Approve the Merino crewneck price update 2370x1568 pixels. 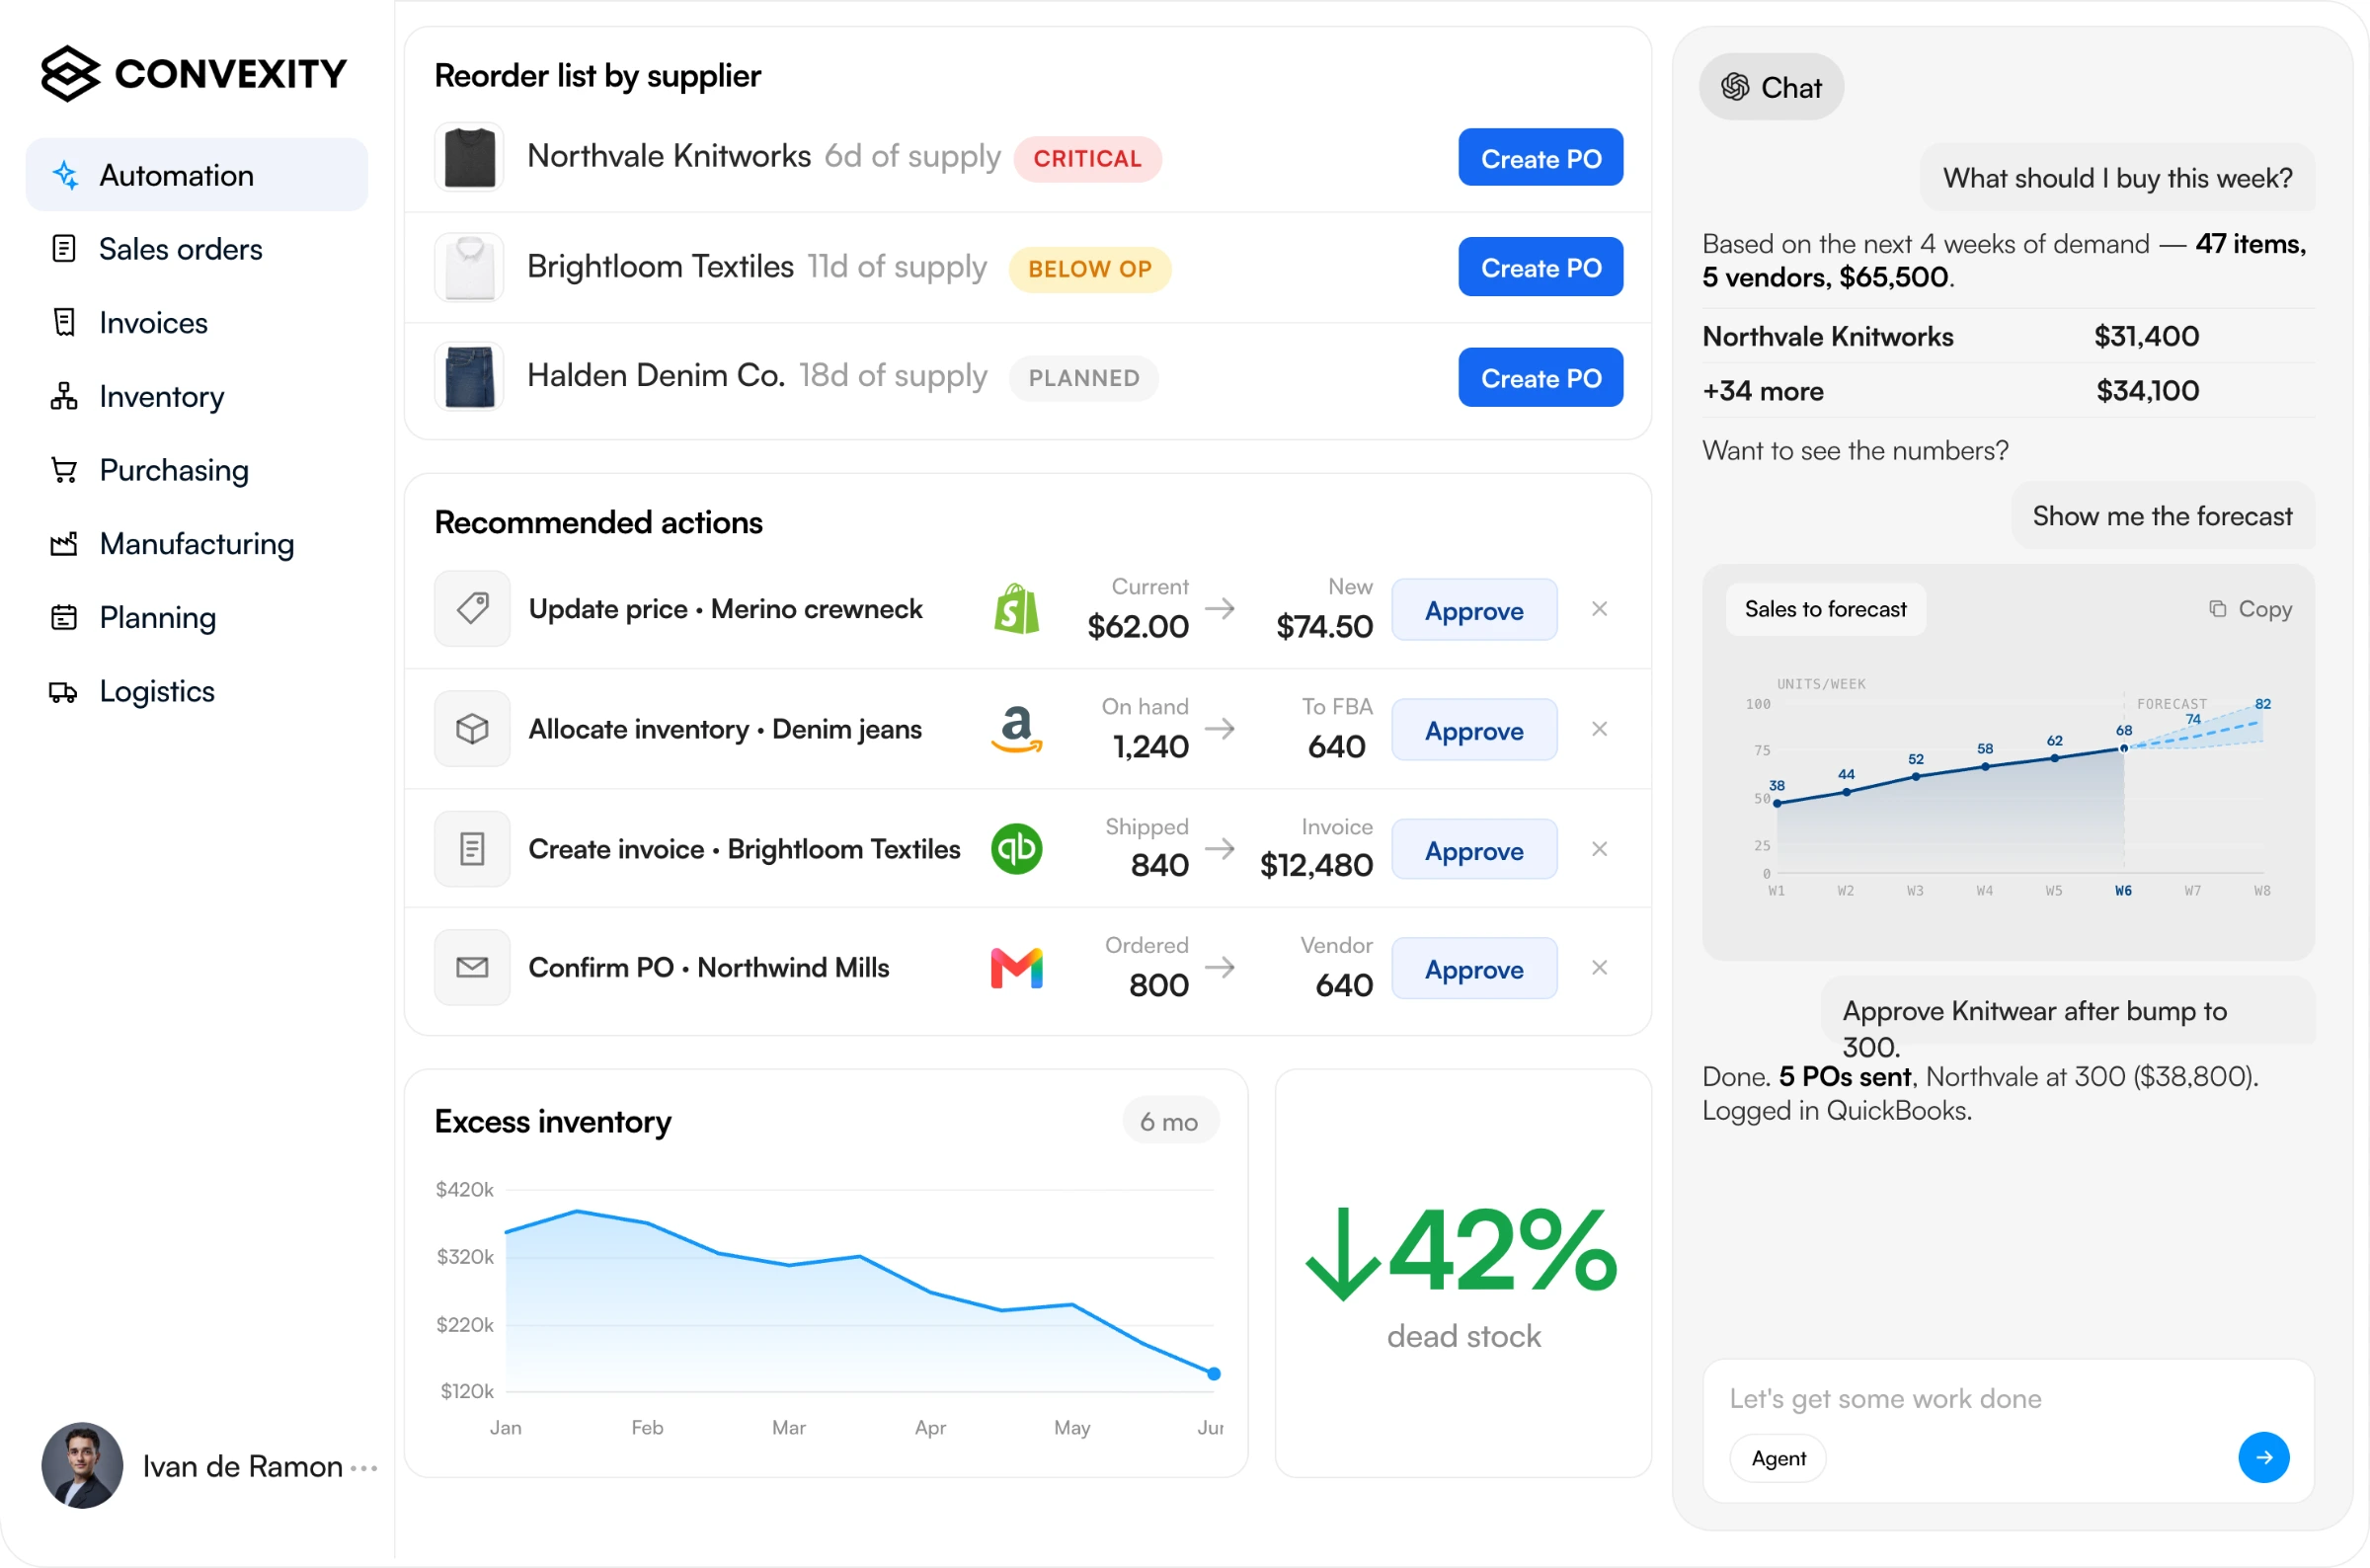1474,610
